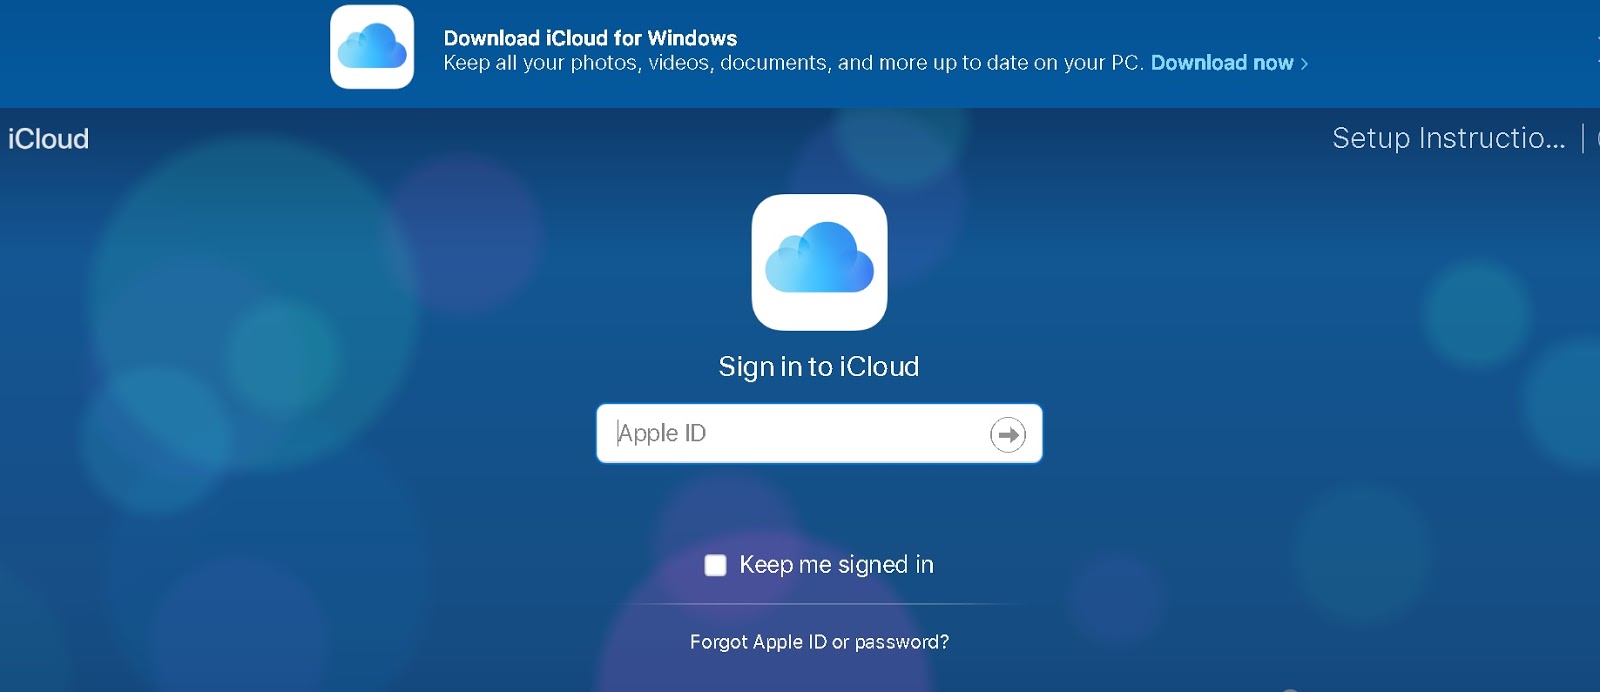This screenshot has height=692, width=1600.
Task: Click the iCloud title in the header
Action: (x=48, y=139)
